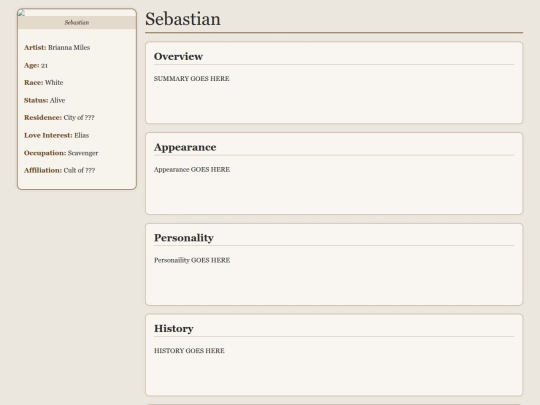Image resolution: width=540 pixels, height=405 pixels.
Task: Click the Affiliation: Cult of ??? row
Action: (59, 170)
